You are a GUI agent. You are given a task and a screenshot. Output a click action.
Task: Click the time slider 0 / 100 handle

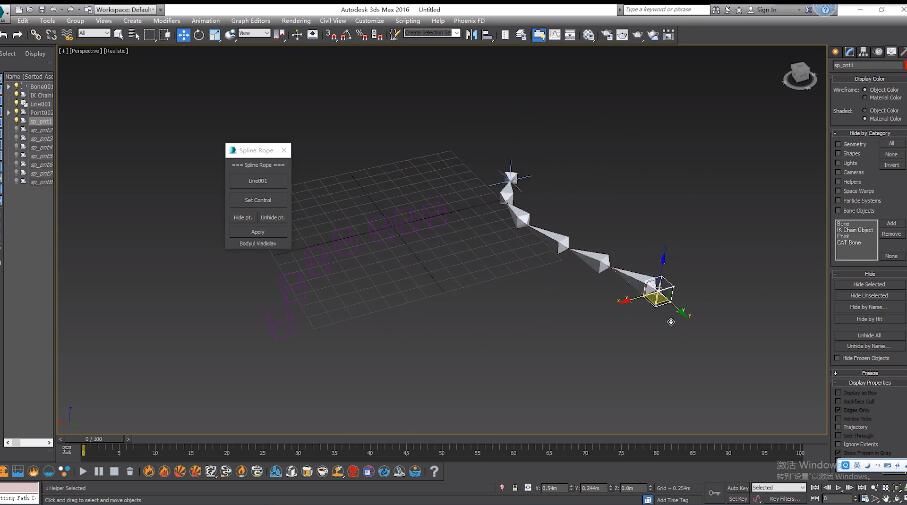[x=93, y=439]
